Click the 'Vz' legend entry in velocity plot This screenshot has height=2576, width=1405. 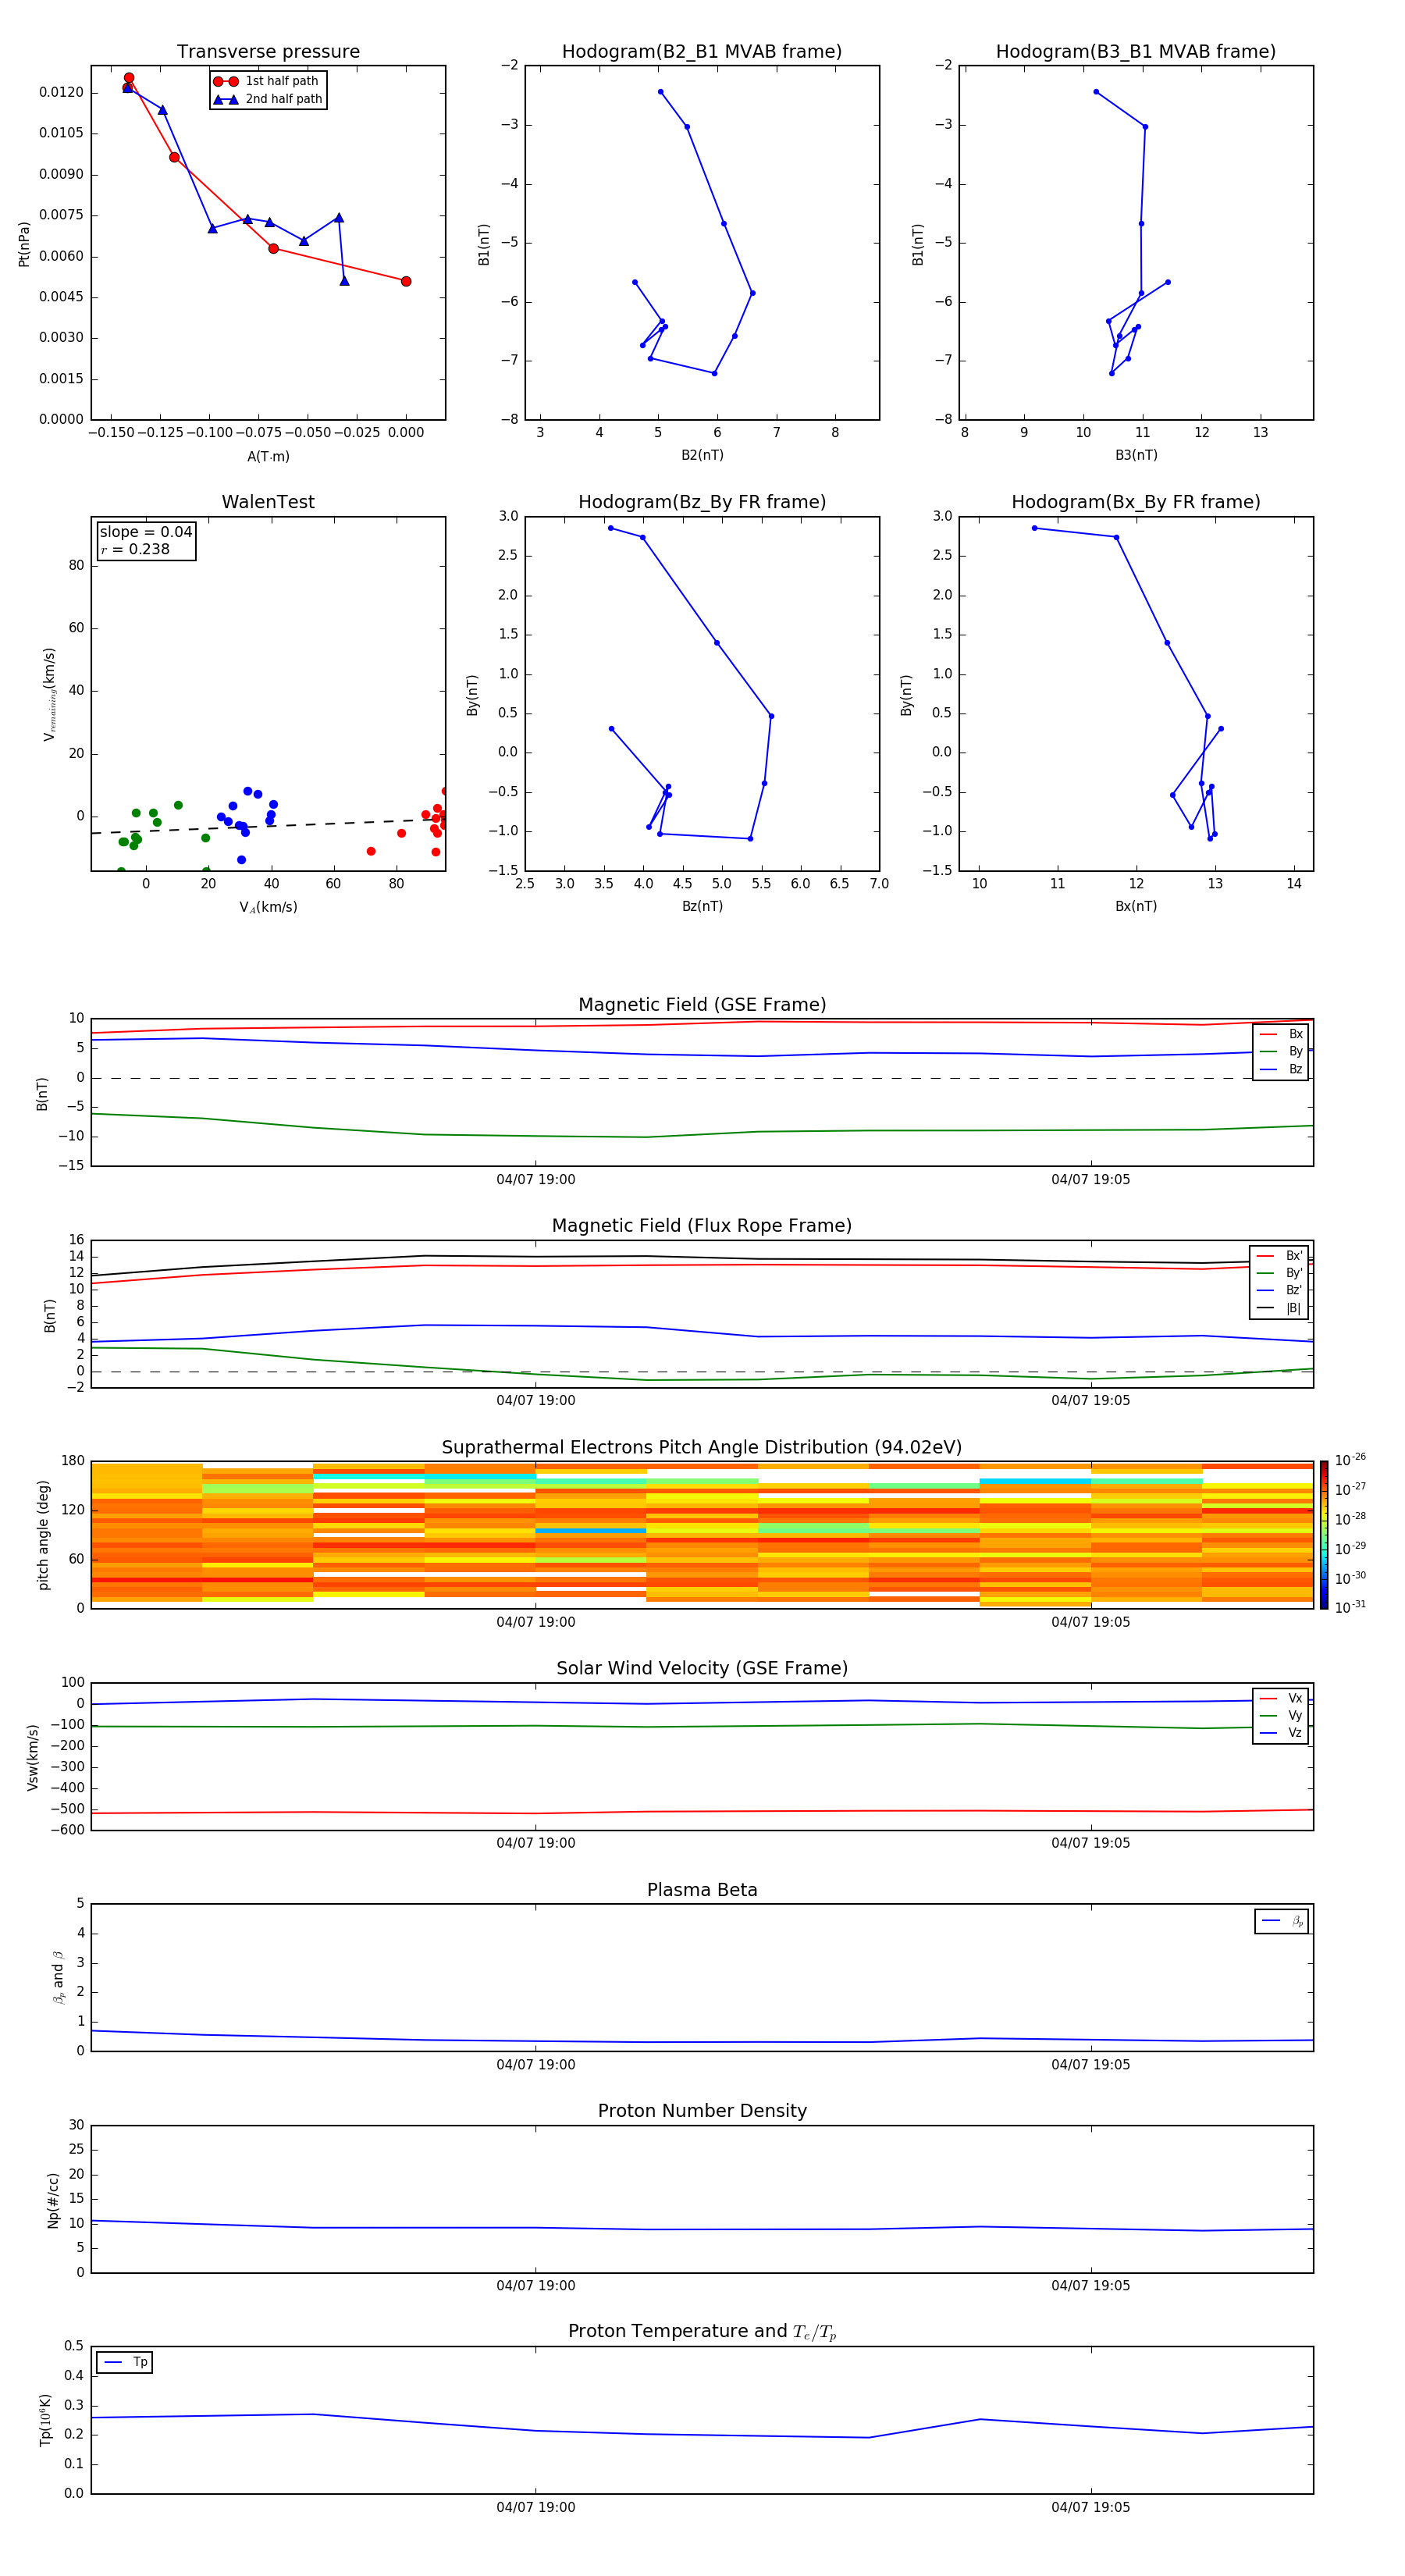(1281, 1732)
